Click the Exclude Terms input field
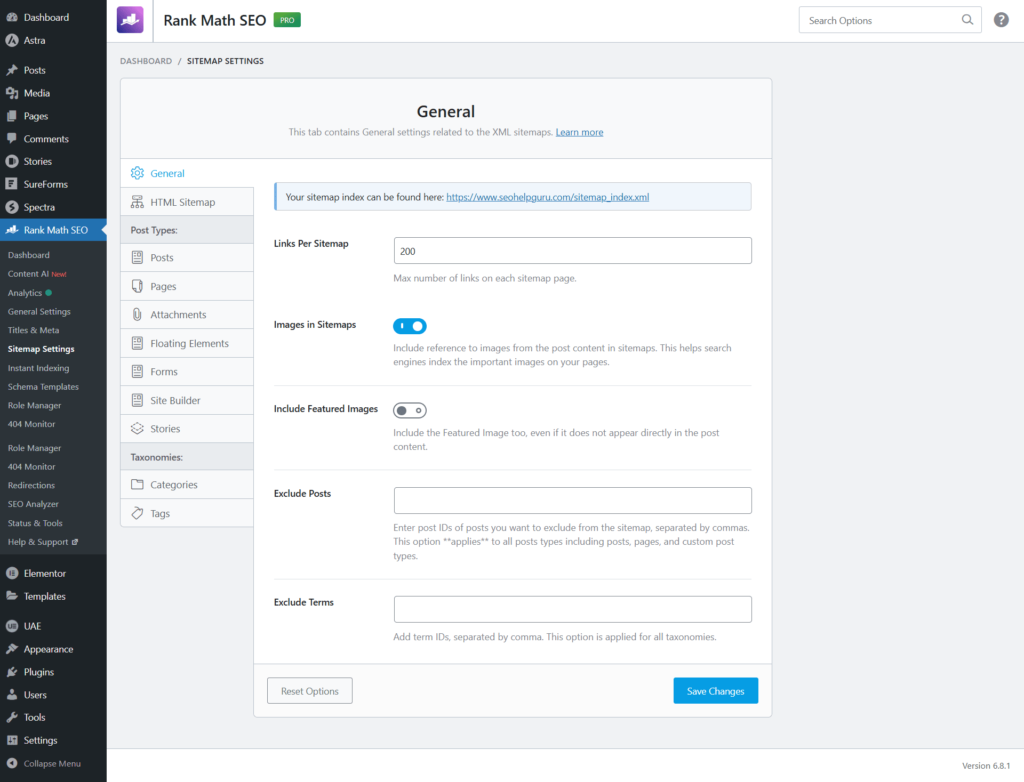 (x=573, y=609)
